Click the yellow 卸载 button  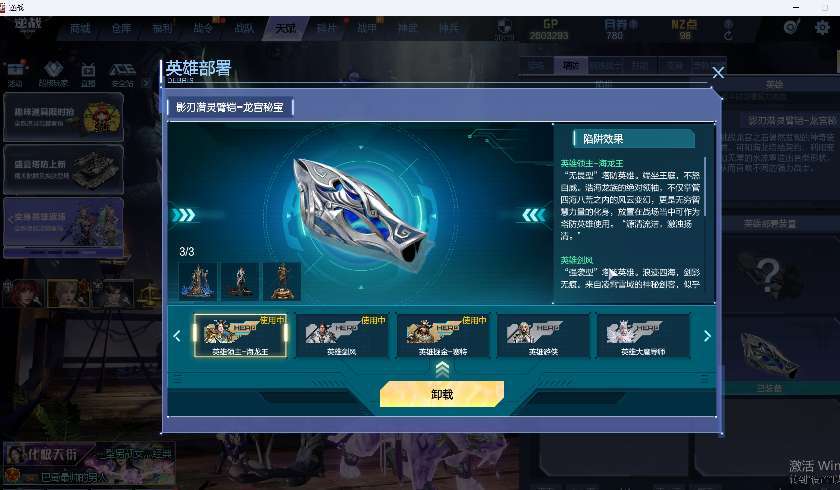click(x=442, y=394)
